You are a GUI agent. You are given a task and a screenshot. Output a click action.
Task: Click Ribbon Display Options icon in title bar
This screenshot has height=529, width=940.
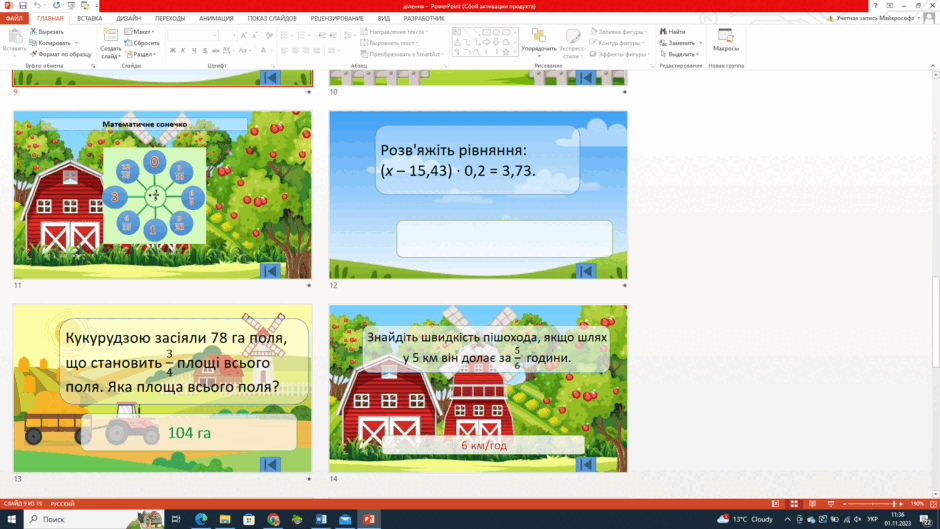[890, 5]
